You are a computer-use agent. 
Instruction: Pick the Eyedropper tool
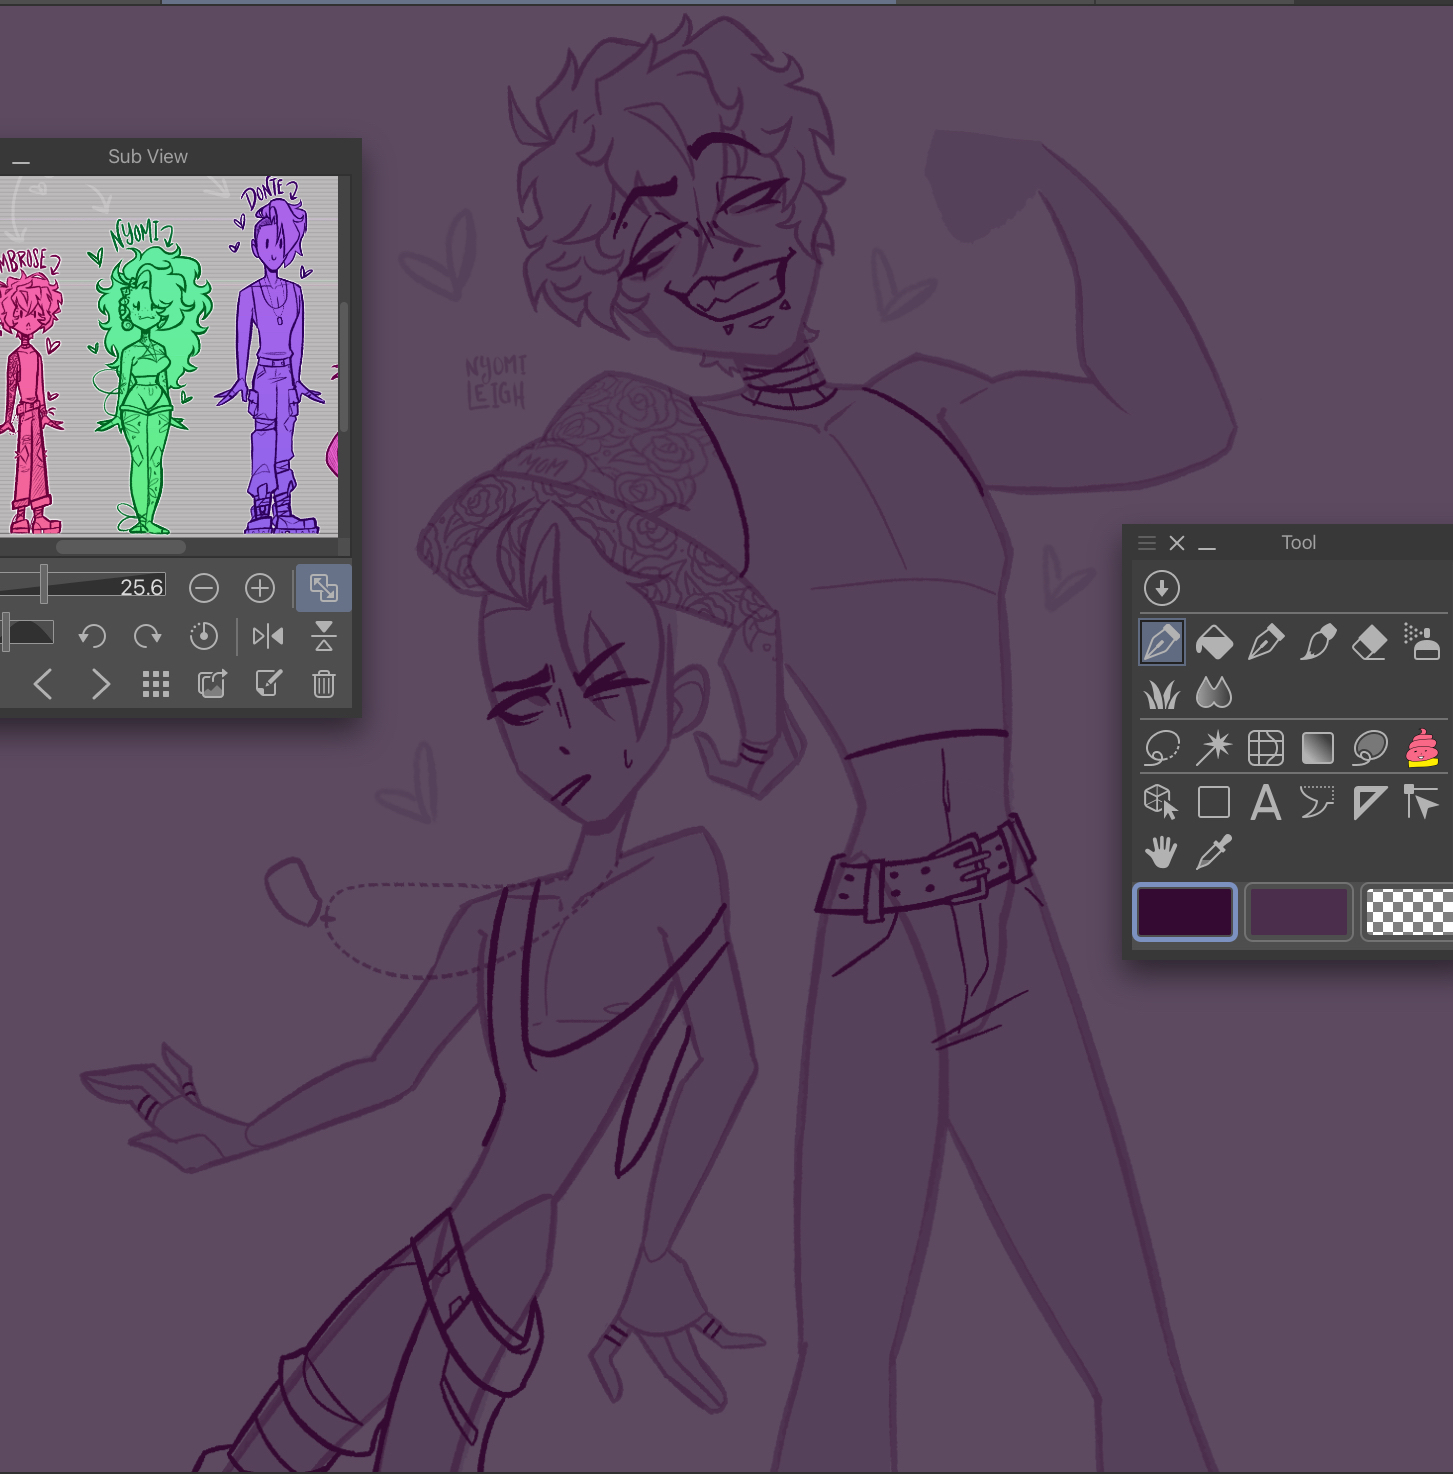tap(1214, 853)
